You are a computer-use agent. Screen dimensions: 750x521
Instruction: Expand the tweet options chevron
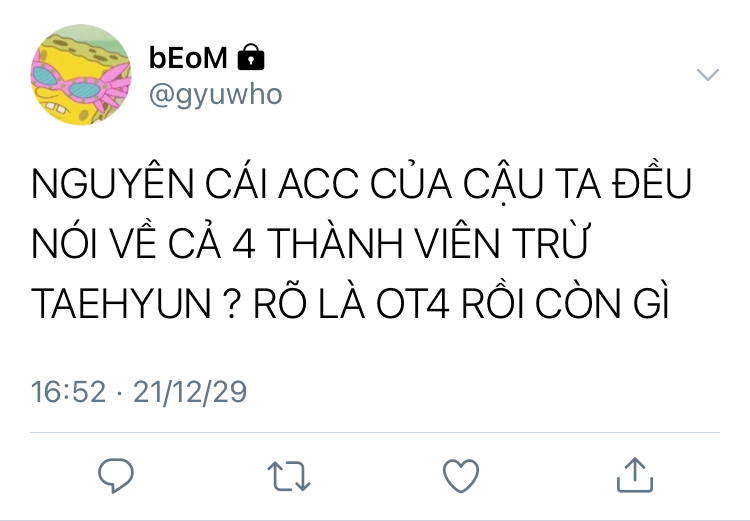(708, 75)
